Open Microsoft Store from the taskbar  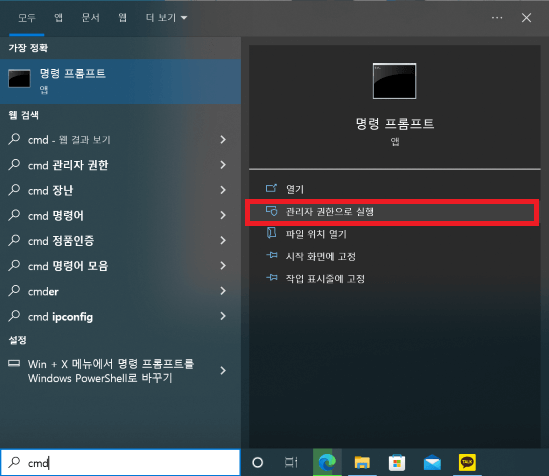(397, 462)
